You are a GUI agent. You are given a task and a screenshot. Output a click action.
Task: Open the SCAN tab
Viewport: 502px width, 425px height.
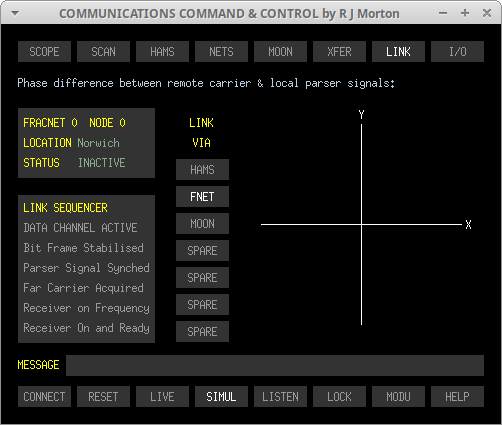(103, 52)
